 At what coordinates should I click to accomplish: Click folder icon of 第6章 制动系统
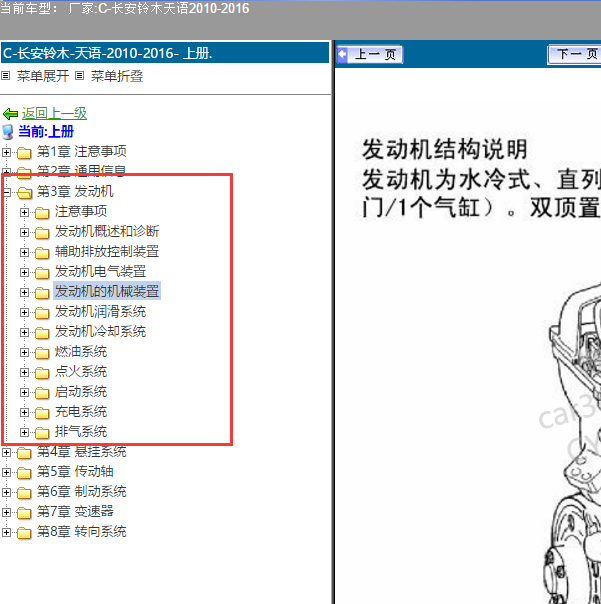pos(24,493)
